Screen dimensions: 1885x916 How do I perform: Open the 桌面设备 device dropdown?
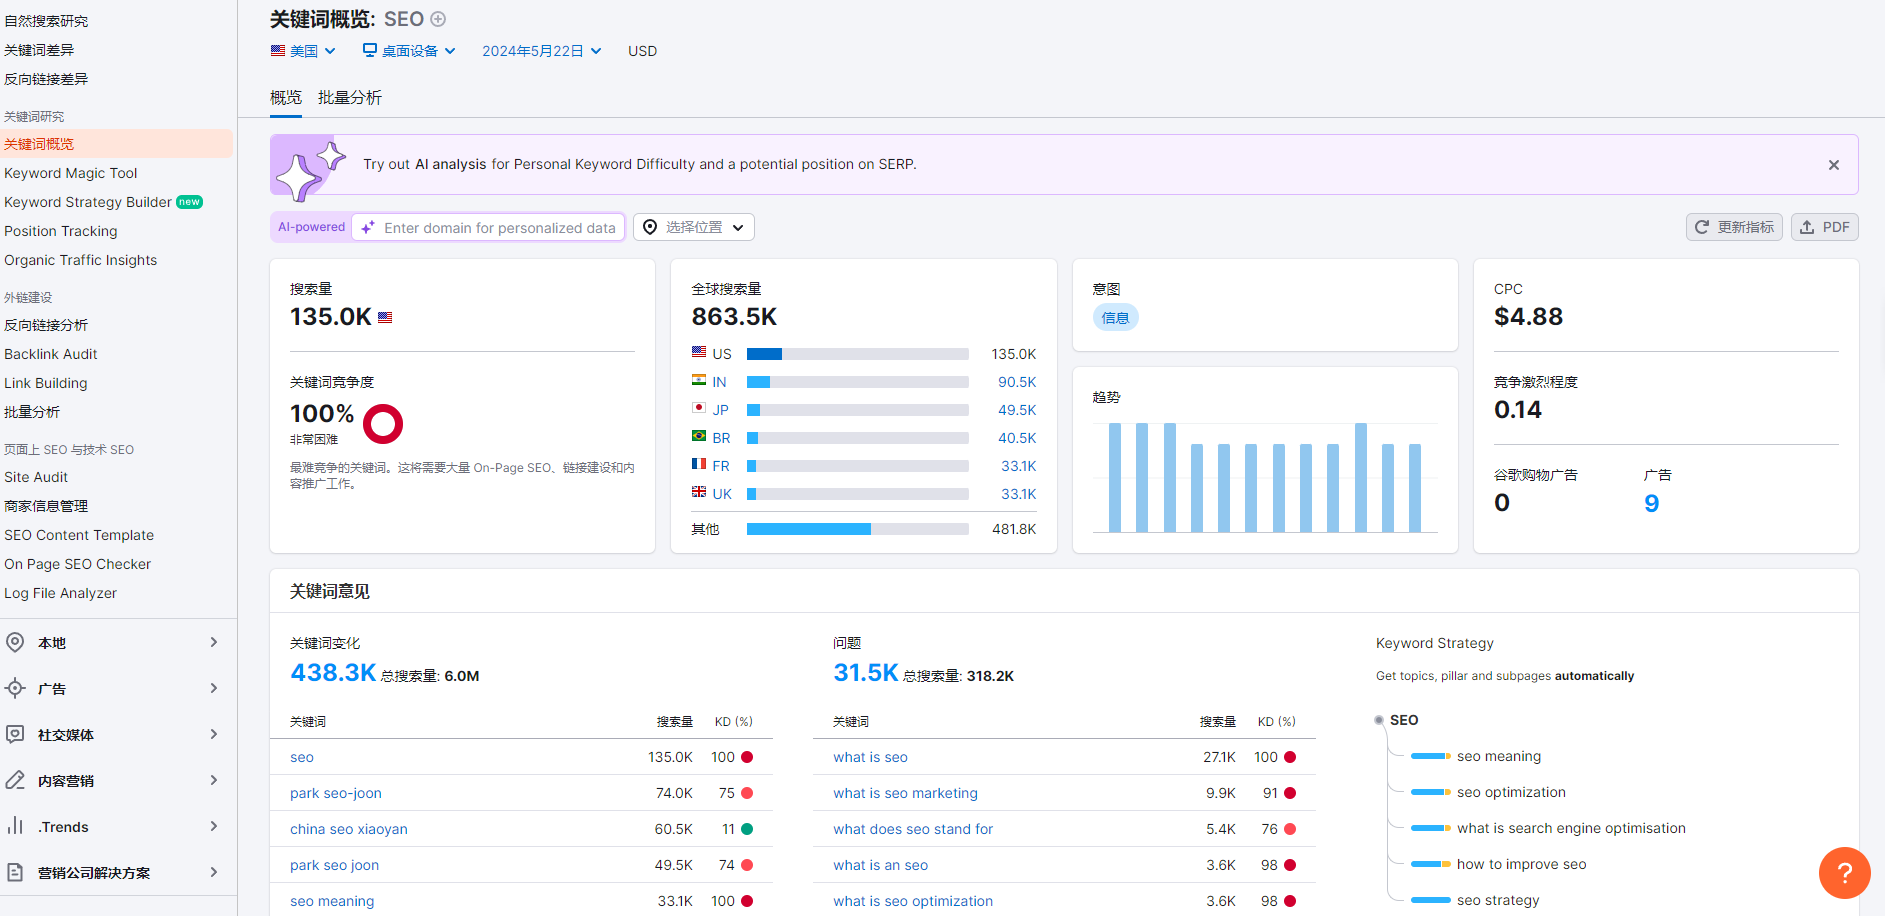[409, 51]
